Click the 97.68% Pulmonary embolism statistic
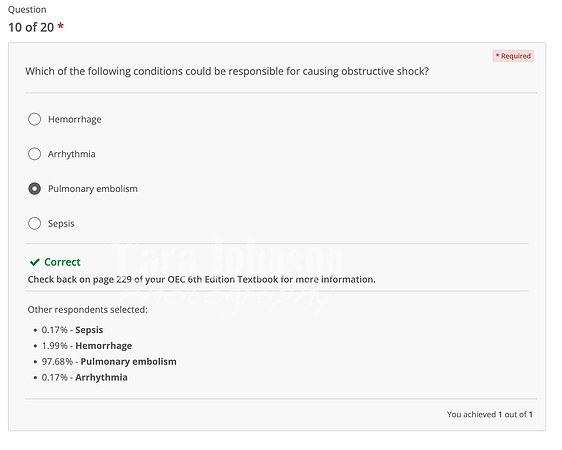 click(x=109, y=362)
